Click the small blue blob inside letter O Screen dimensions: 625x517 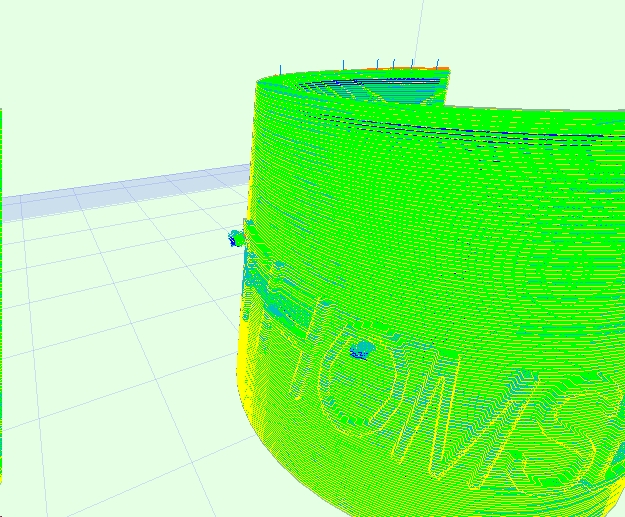[x=360, y=350]
